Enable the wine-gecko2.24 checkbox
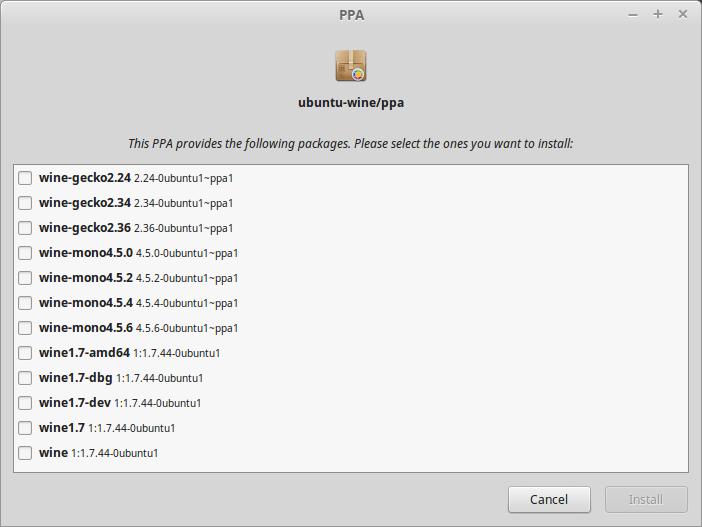This screenshot has height=527, width=702. 25,178
